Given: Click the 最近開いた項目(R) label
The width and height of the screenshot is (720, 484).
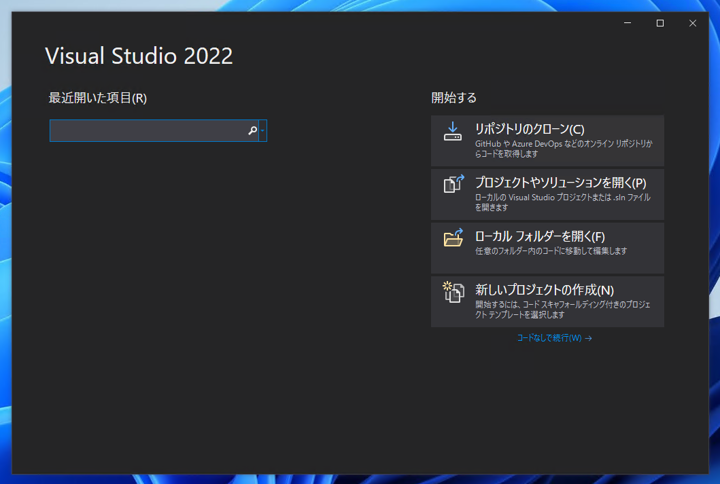Looking at the screenshot, I should 98,98.
